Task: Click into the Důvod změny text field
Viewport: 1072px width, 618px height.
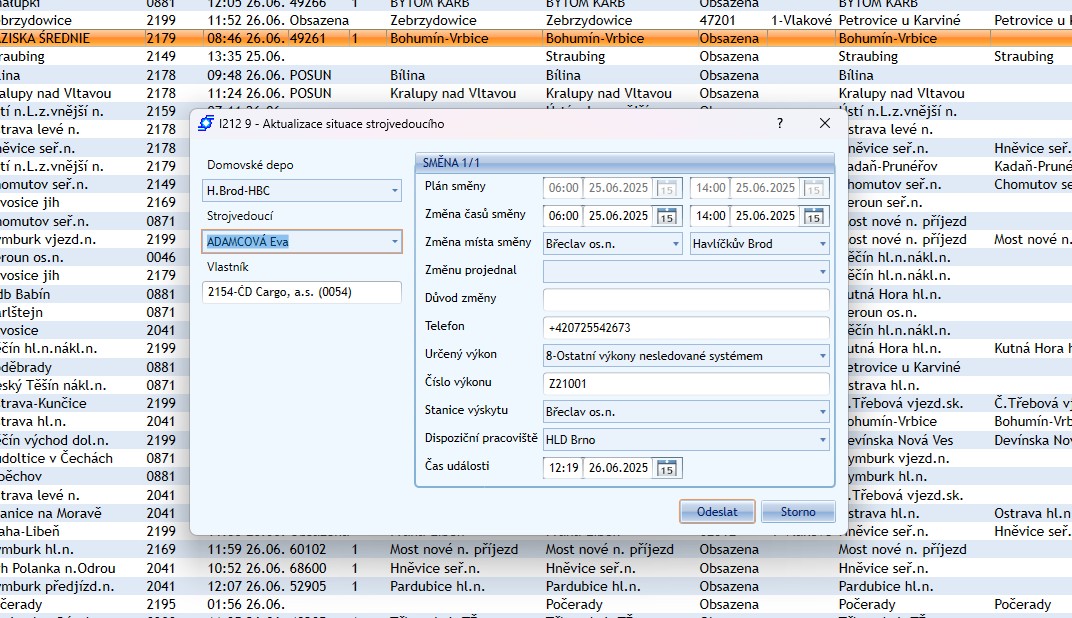Action: (x=685, y=299)
